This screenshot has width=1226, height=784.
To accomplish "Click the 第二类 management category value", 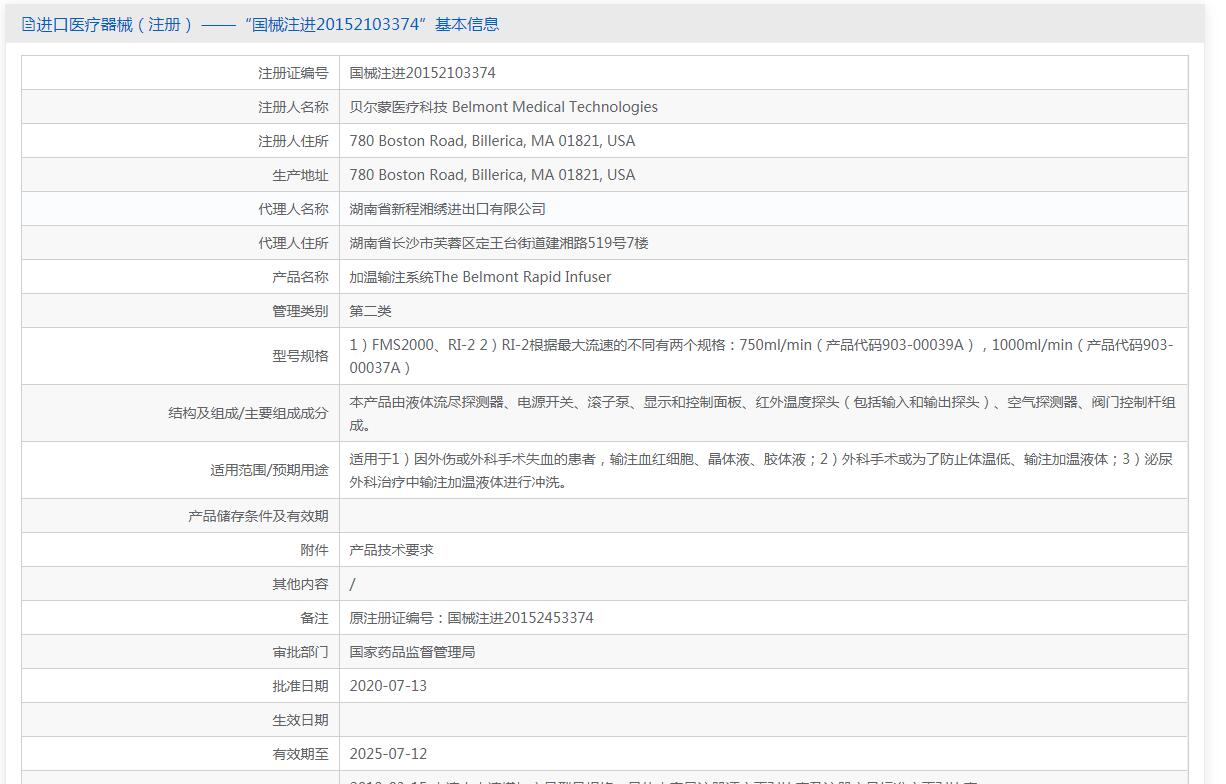I will tap(370, 311).
